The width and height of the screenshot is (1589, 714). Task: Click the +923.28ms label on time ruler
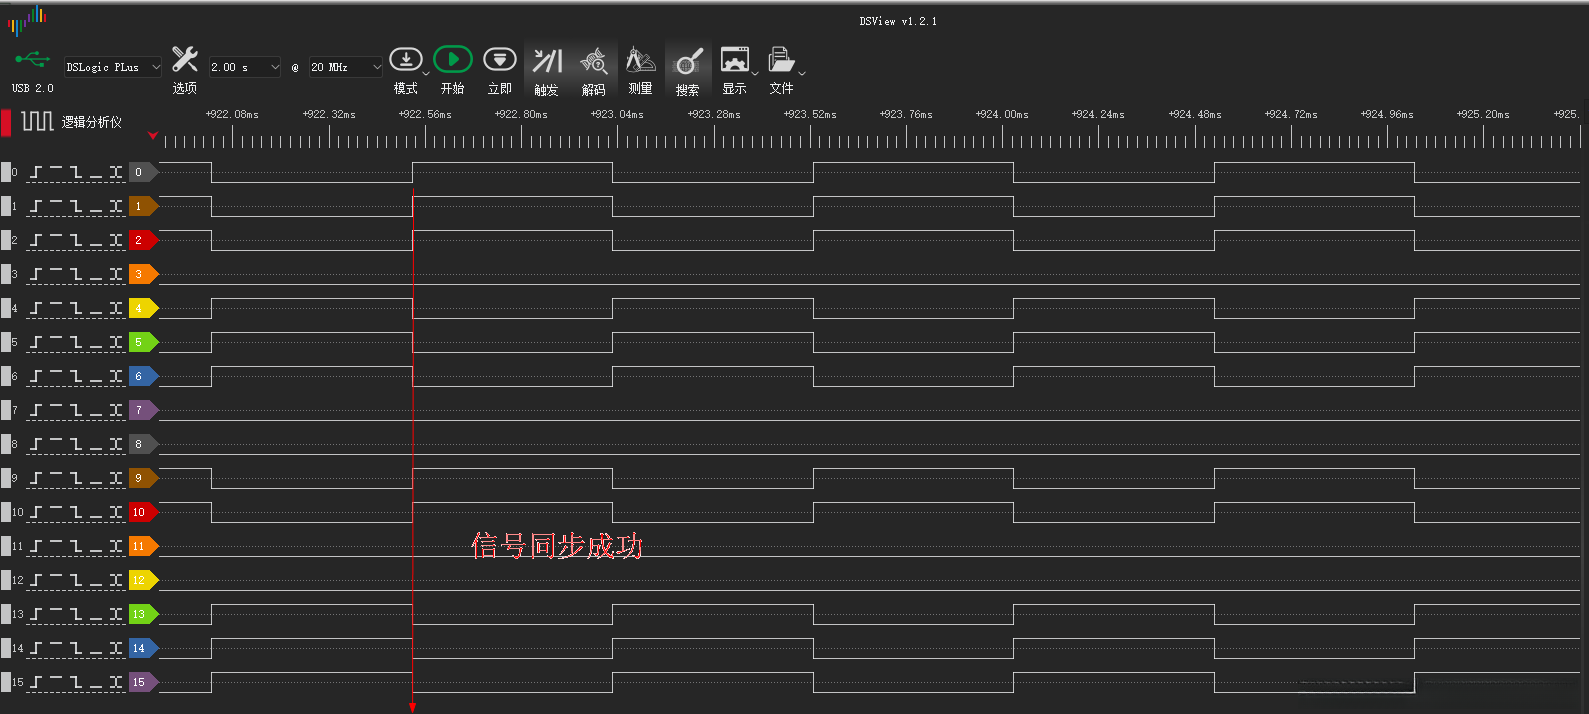(x=714, y=114)
